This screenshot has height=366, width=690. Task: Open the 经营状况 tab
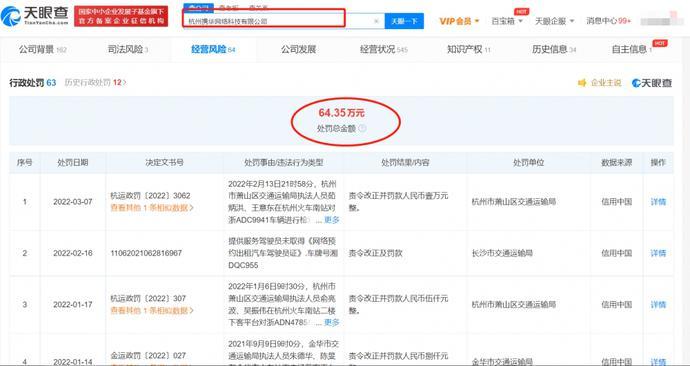[x=384, y=50]
